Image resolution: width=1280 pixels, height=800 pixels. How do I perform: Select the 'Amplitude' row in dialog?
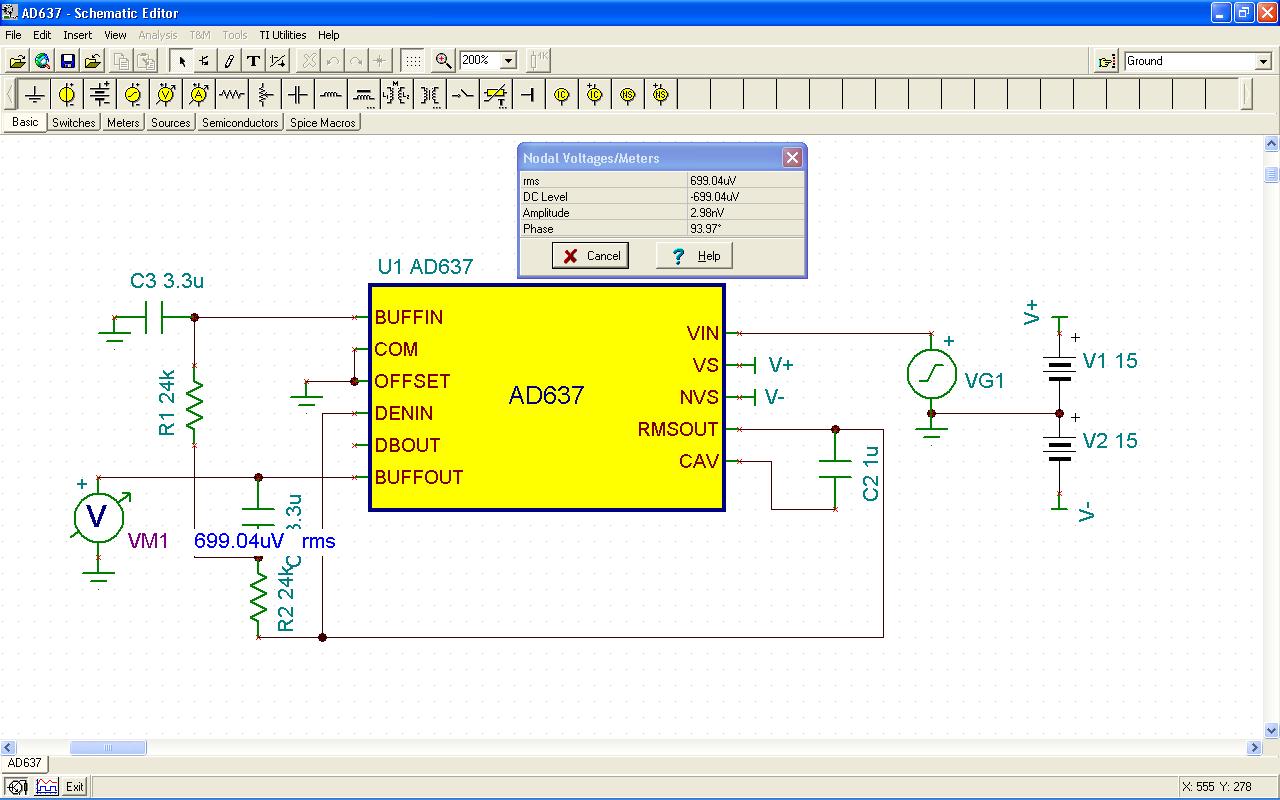coord(662,213)
